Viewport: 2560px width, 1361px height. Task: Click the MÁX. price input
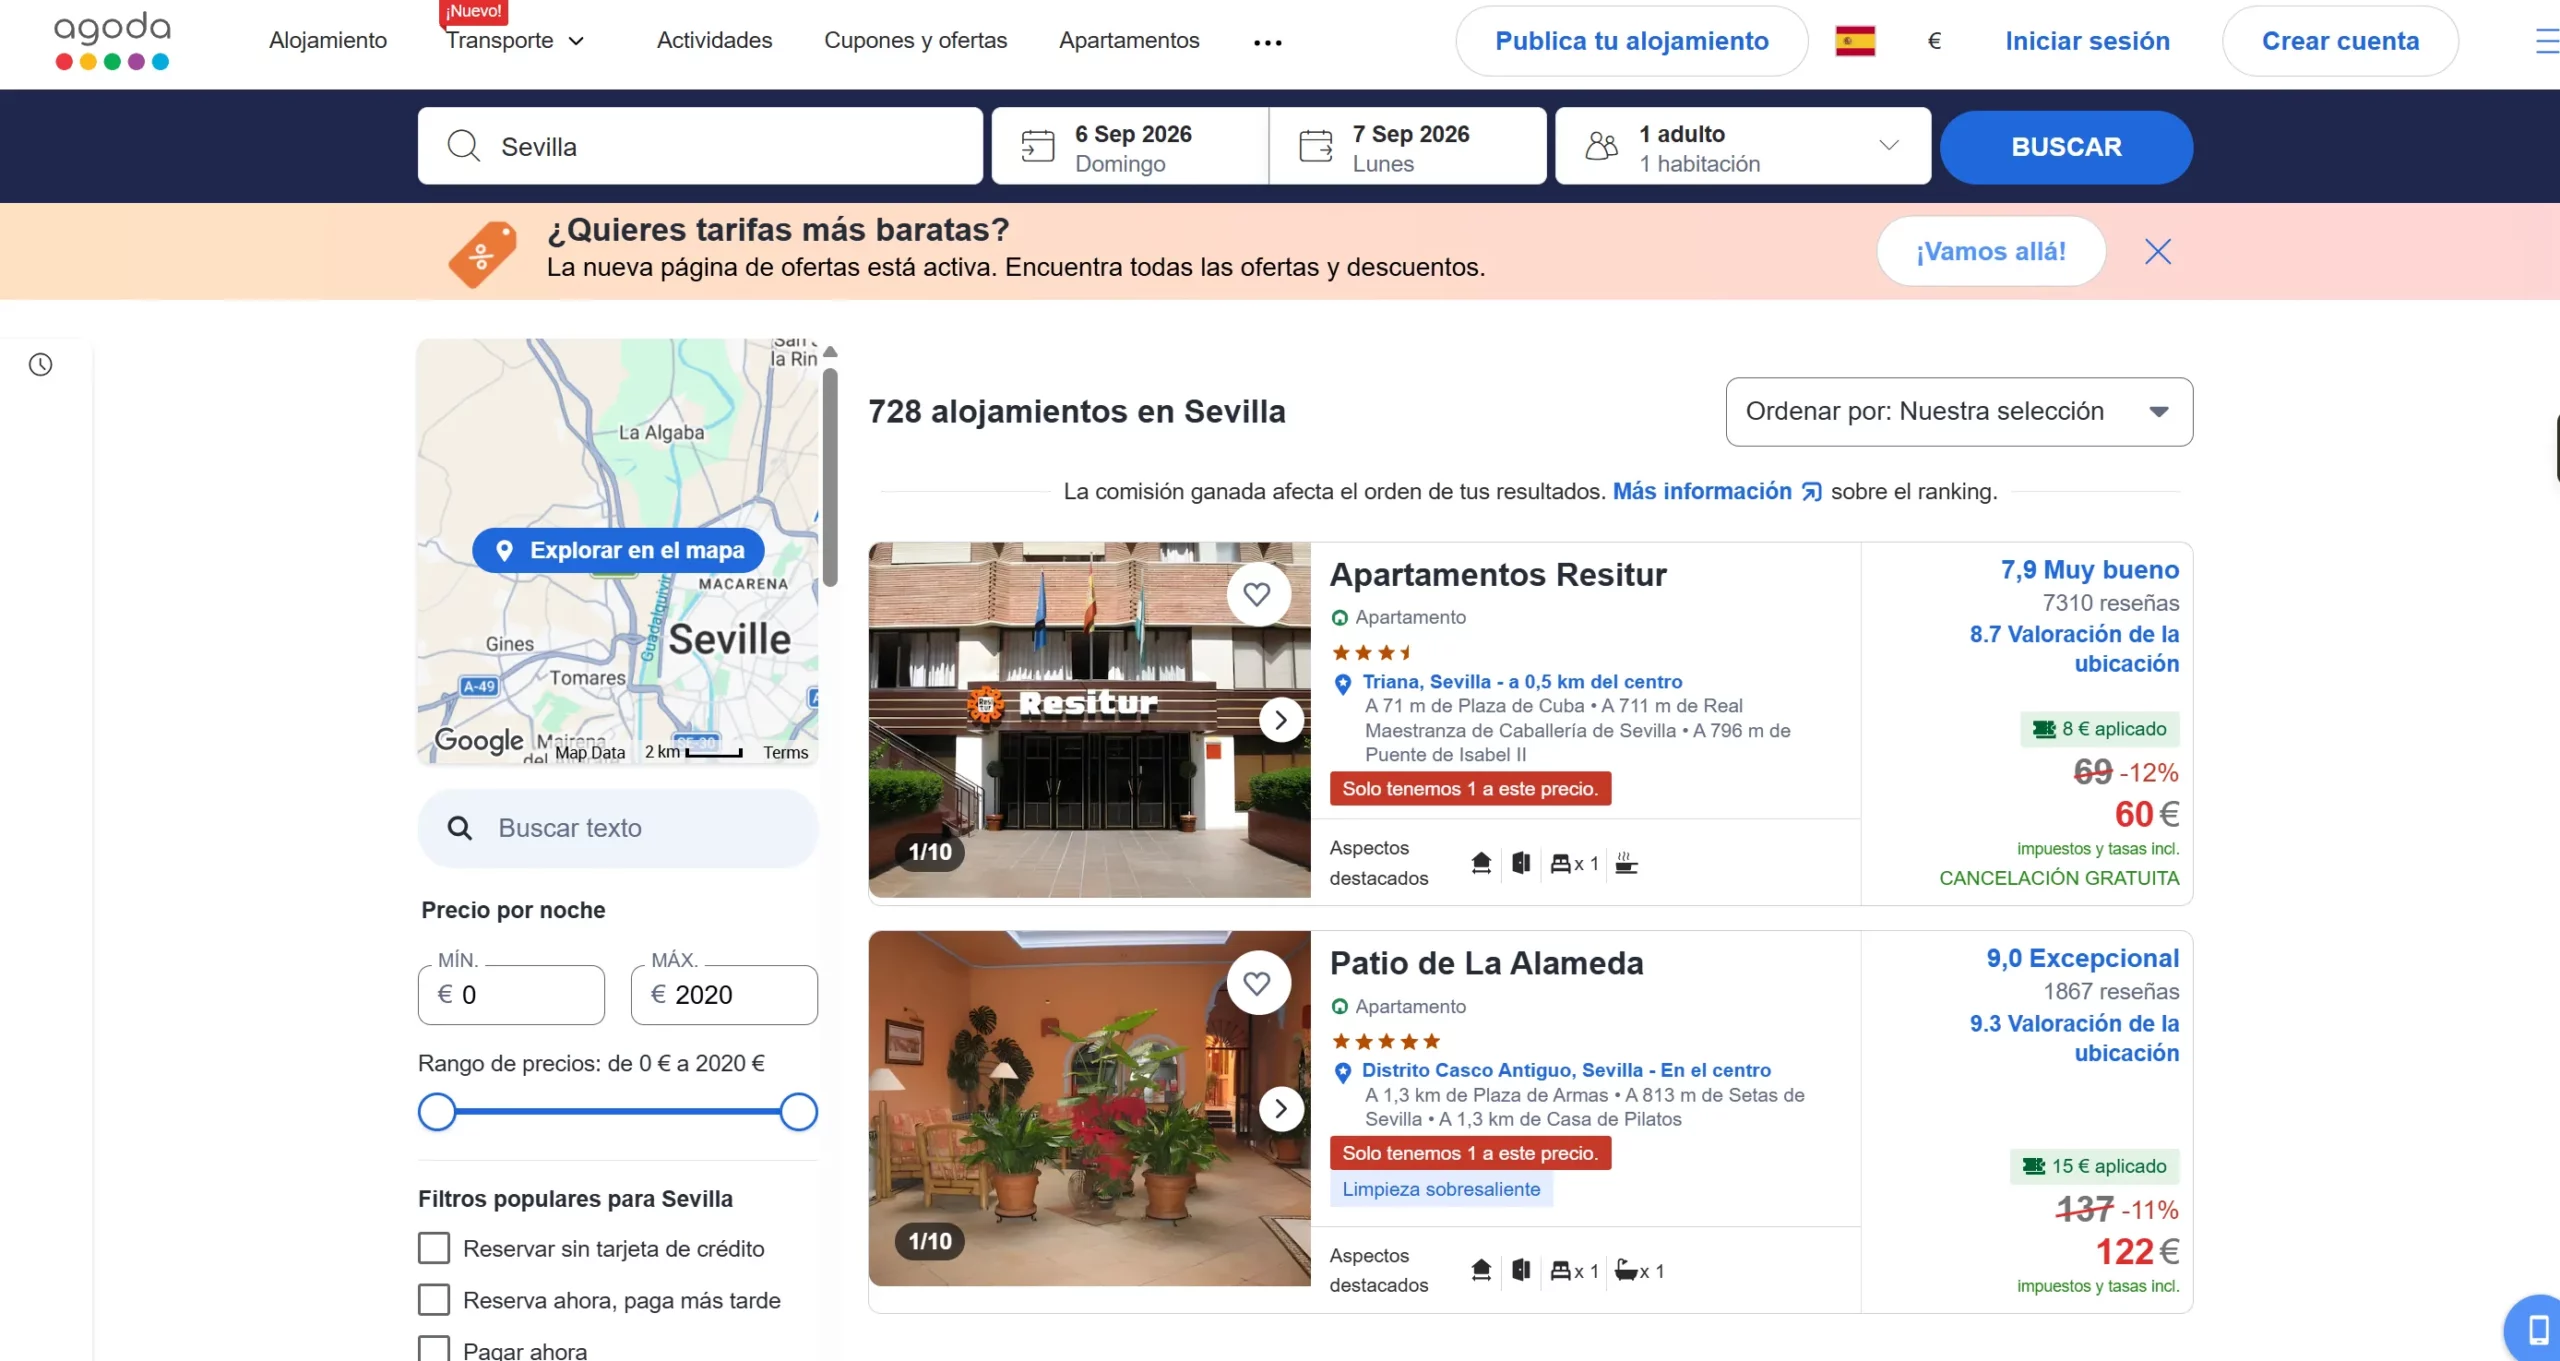[x=724, y=994]
